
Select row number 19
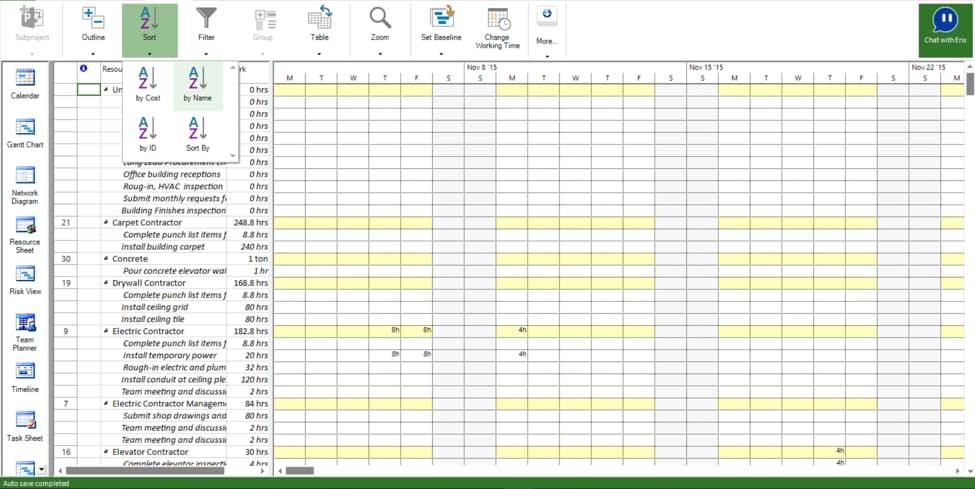click(x=65, y=283)
